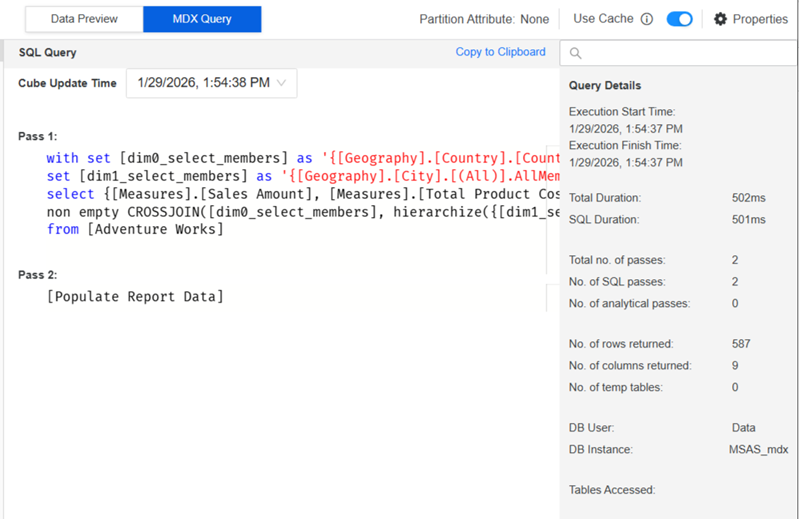Click the Pass 2 heading
Screen dimensions: 799x519
pyautogui.click(x=38, y=275)
